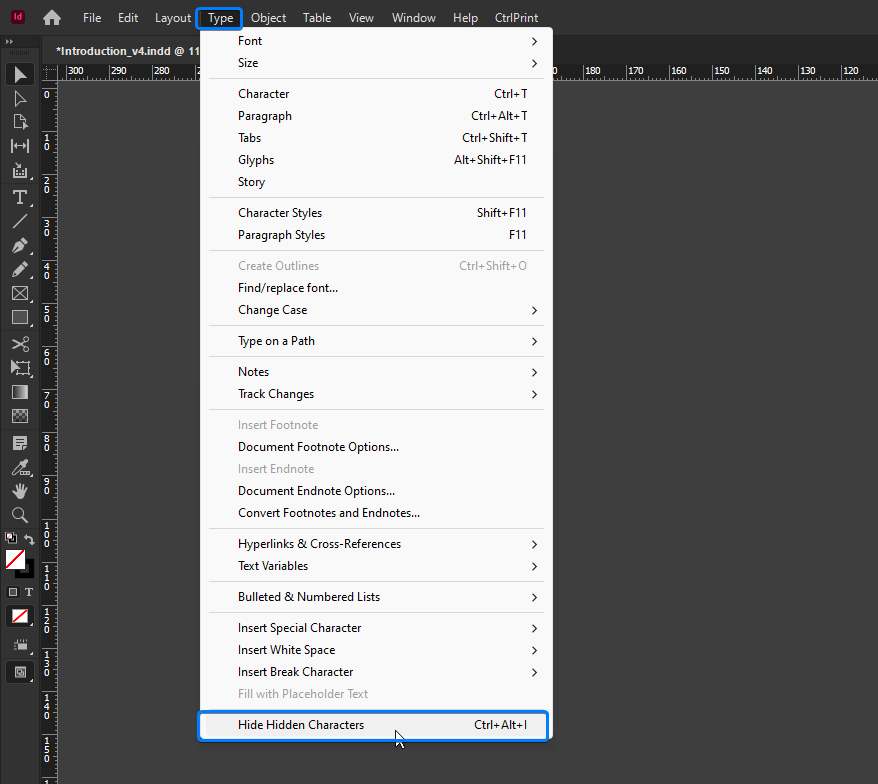Choose Story in the Type menu

coord(376,182)
